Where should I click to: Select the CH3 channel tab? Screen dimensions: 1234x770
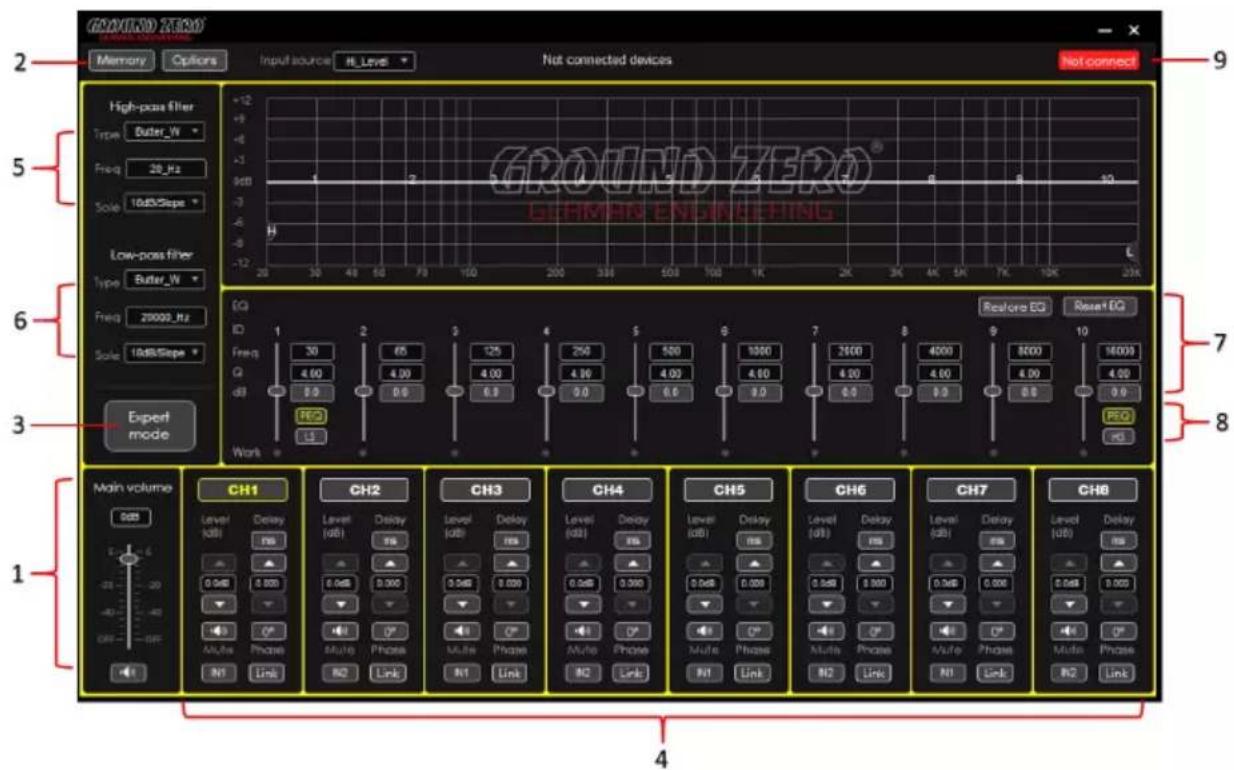(x=486, y=490)
